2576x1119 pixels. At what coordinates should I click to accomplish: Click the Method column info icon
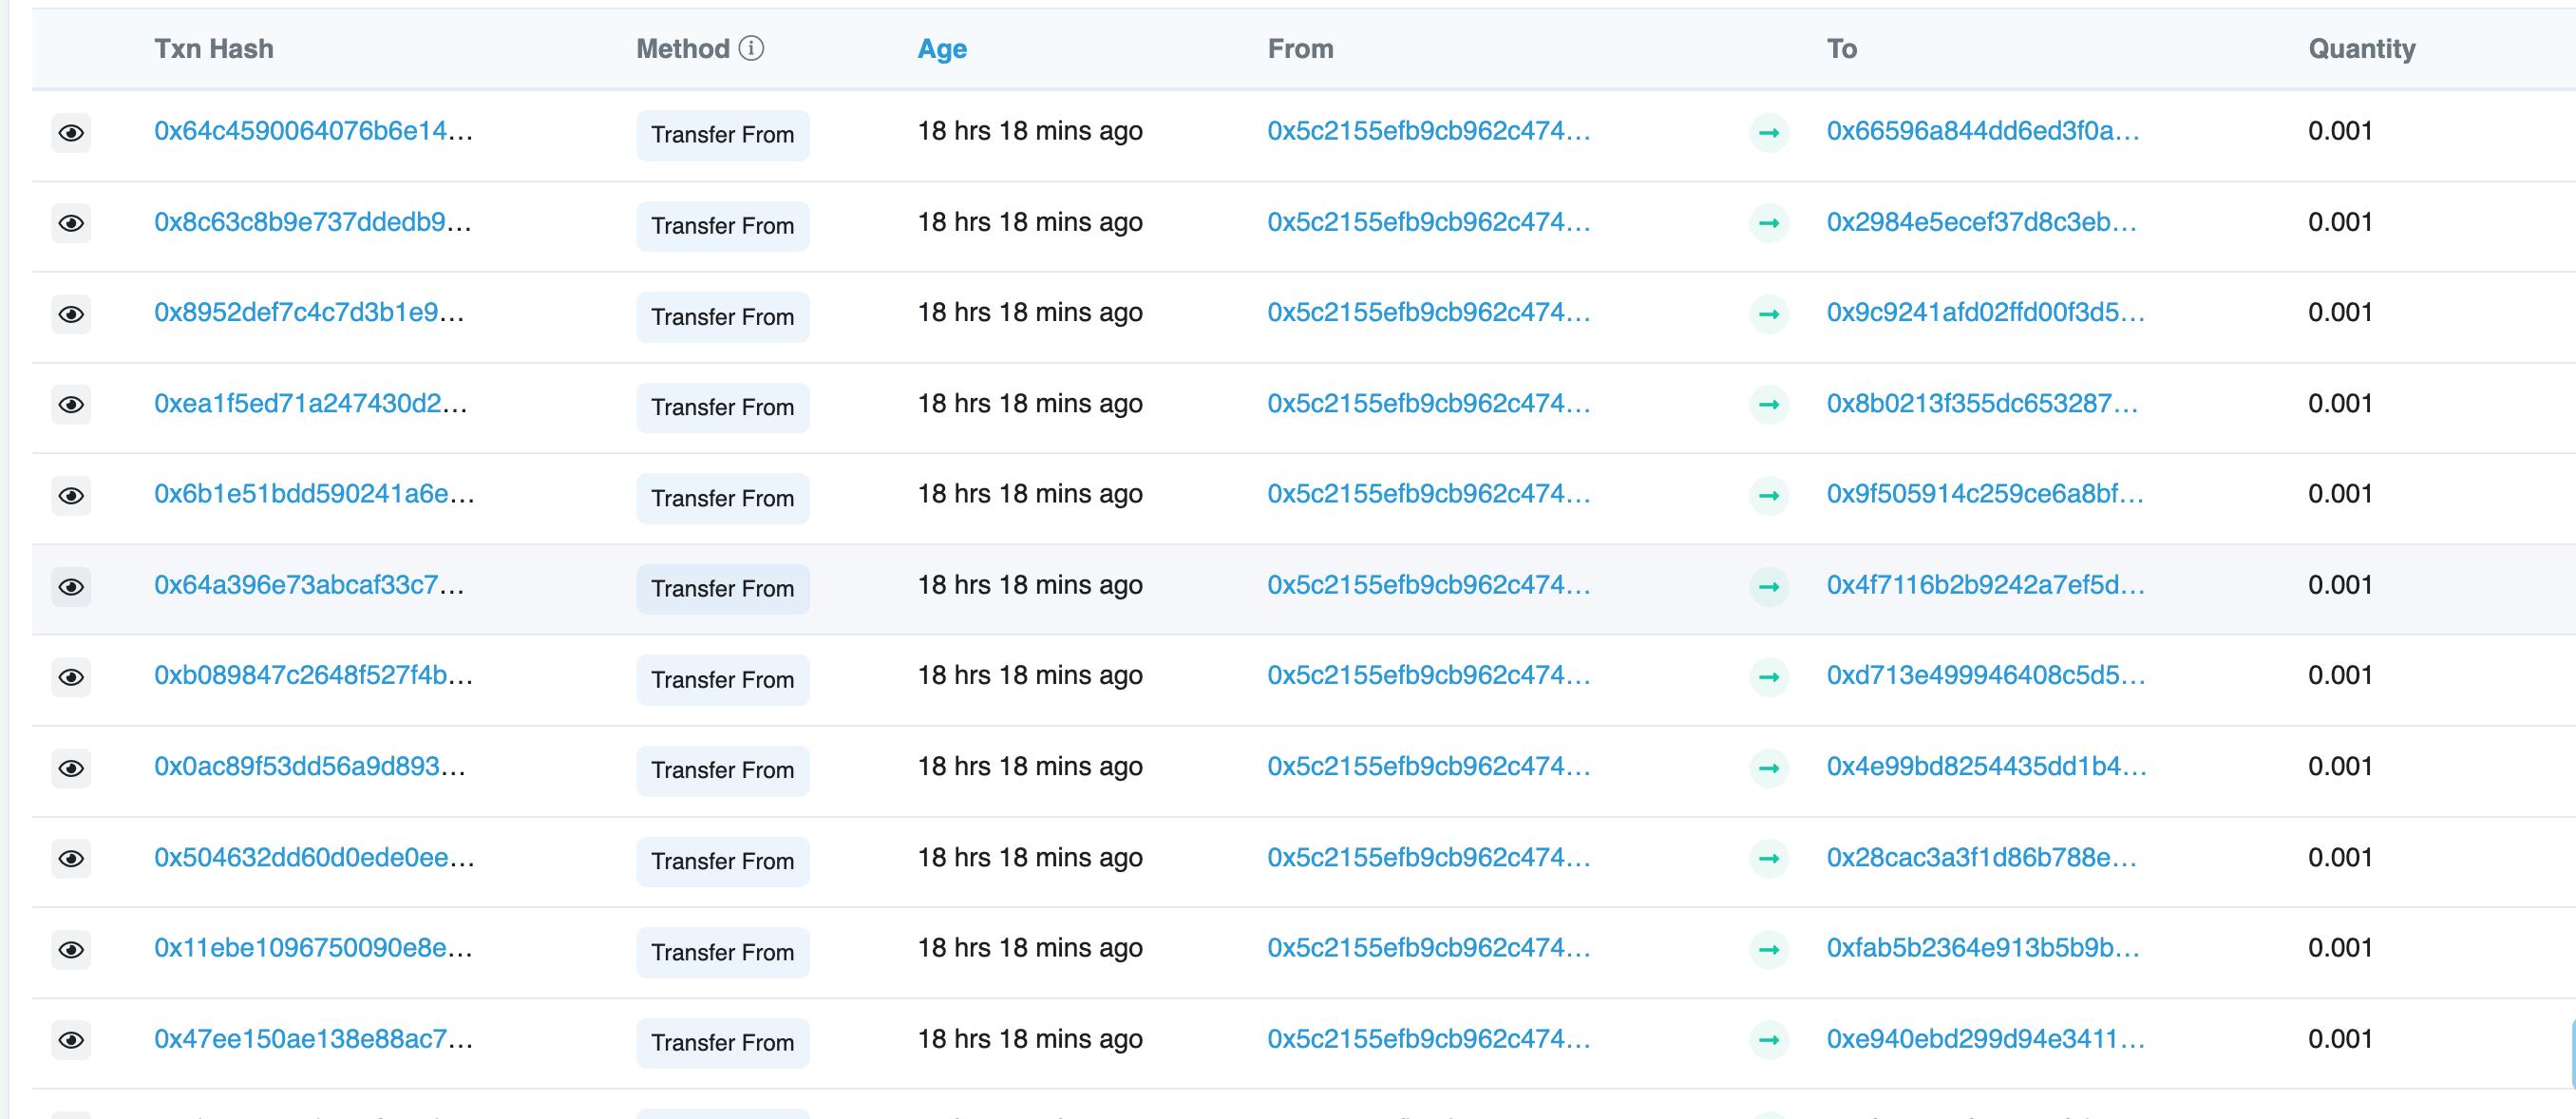click(x=751, y=48)
